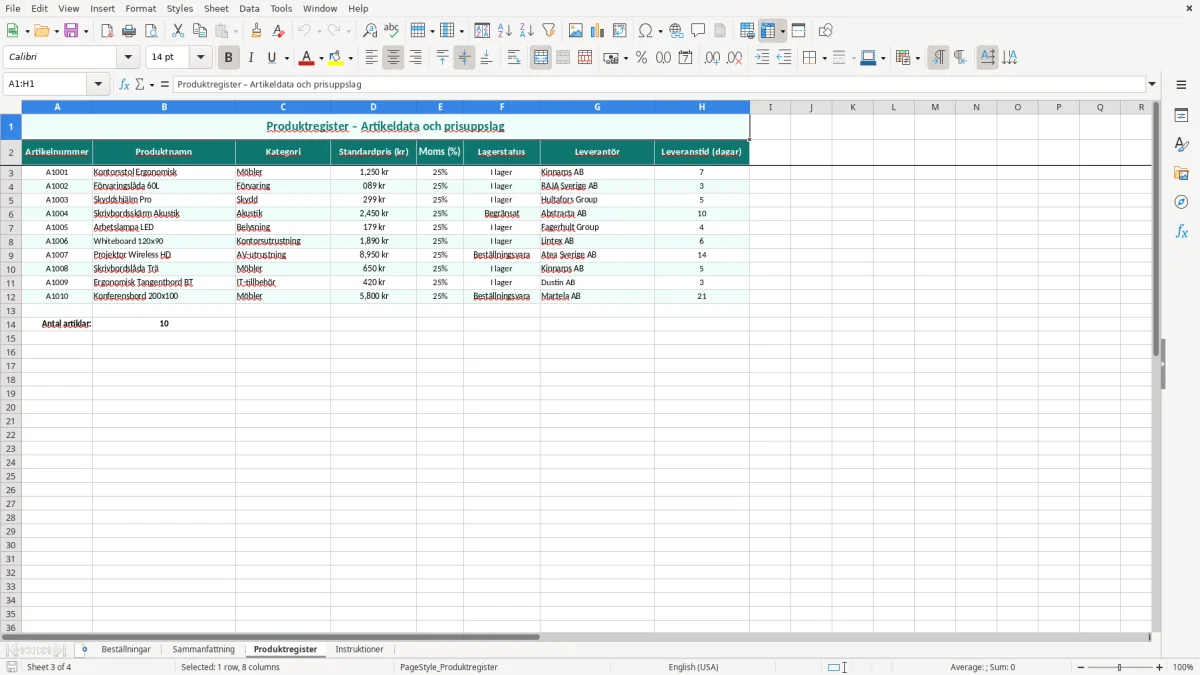Toggle Center Vertically alignment

464,58
